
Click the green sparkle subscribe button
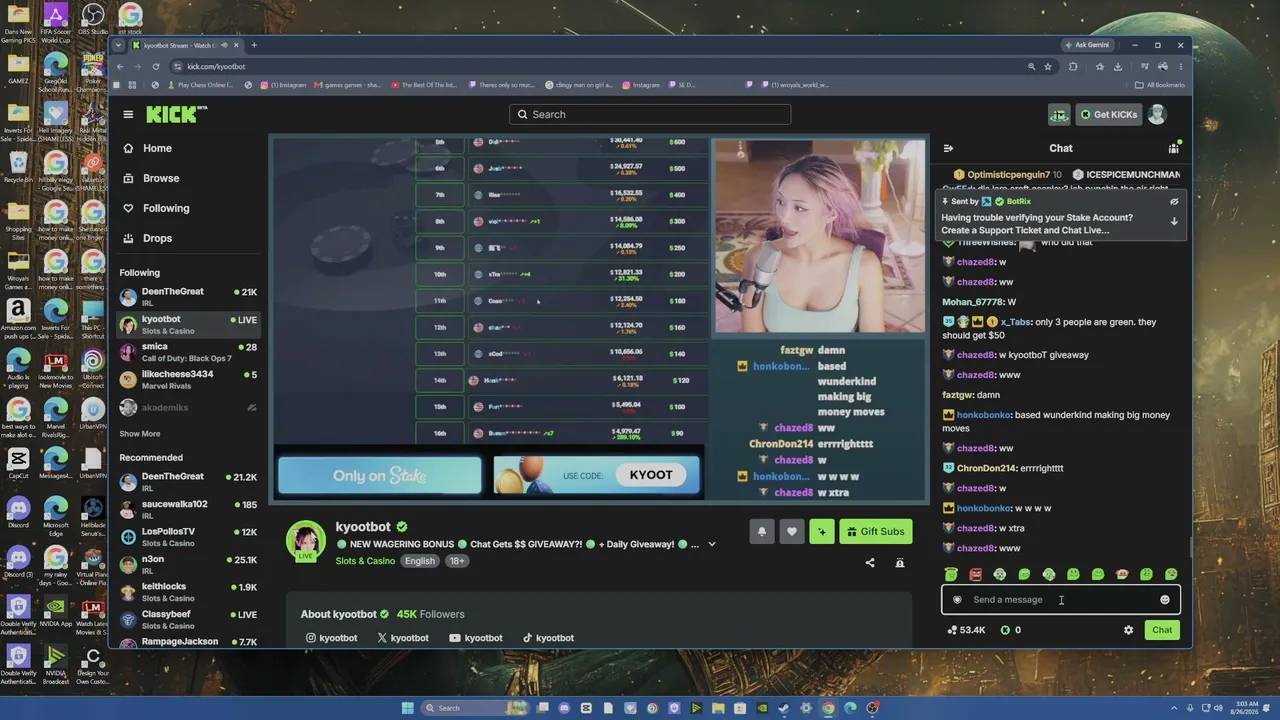(x=822, y=532)
